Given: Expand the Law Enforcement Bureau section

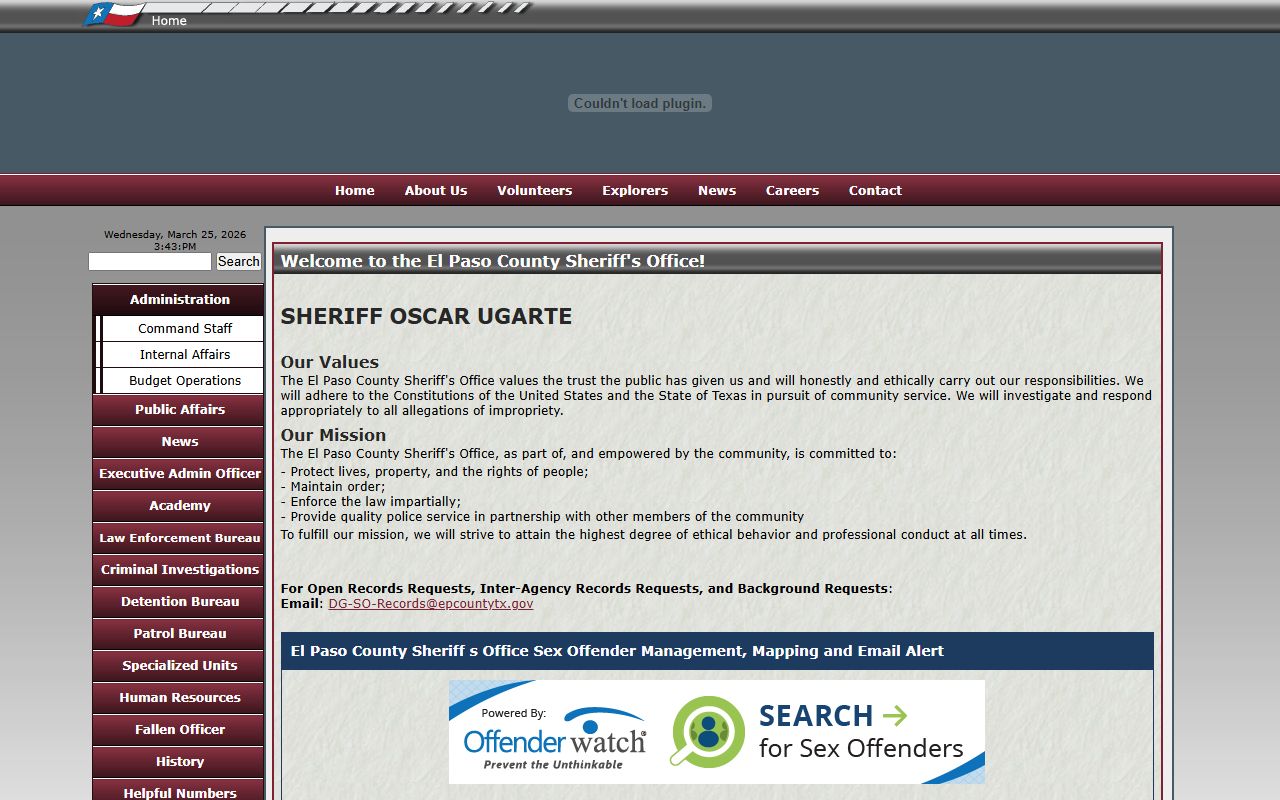Looking at the screenshot, I should coord(179,538).
